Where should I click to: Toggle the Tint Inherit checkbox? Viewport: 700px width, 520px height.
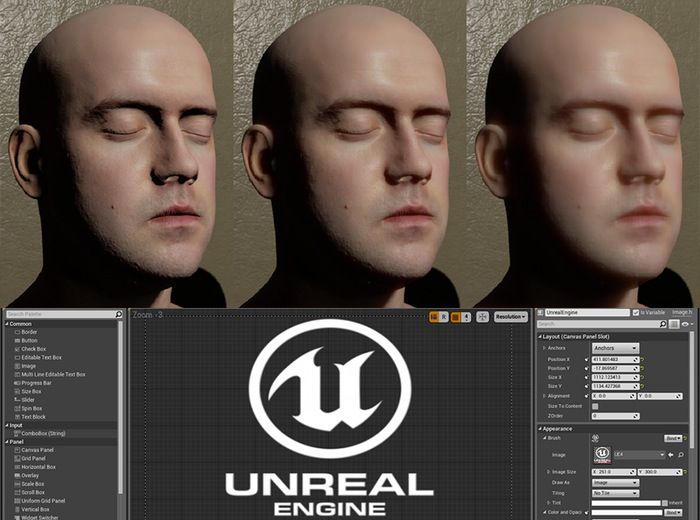[665, 502]
